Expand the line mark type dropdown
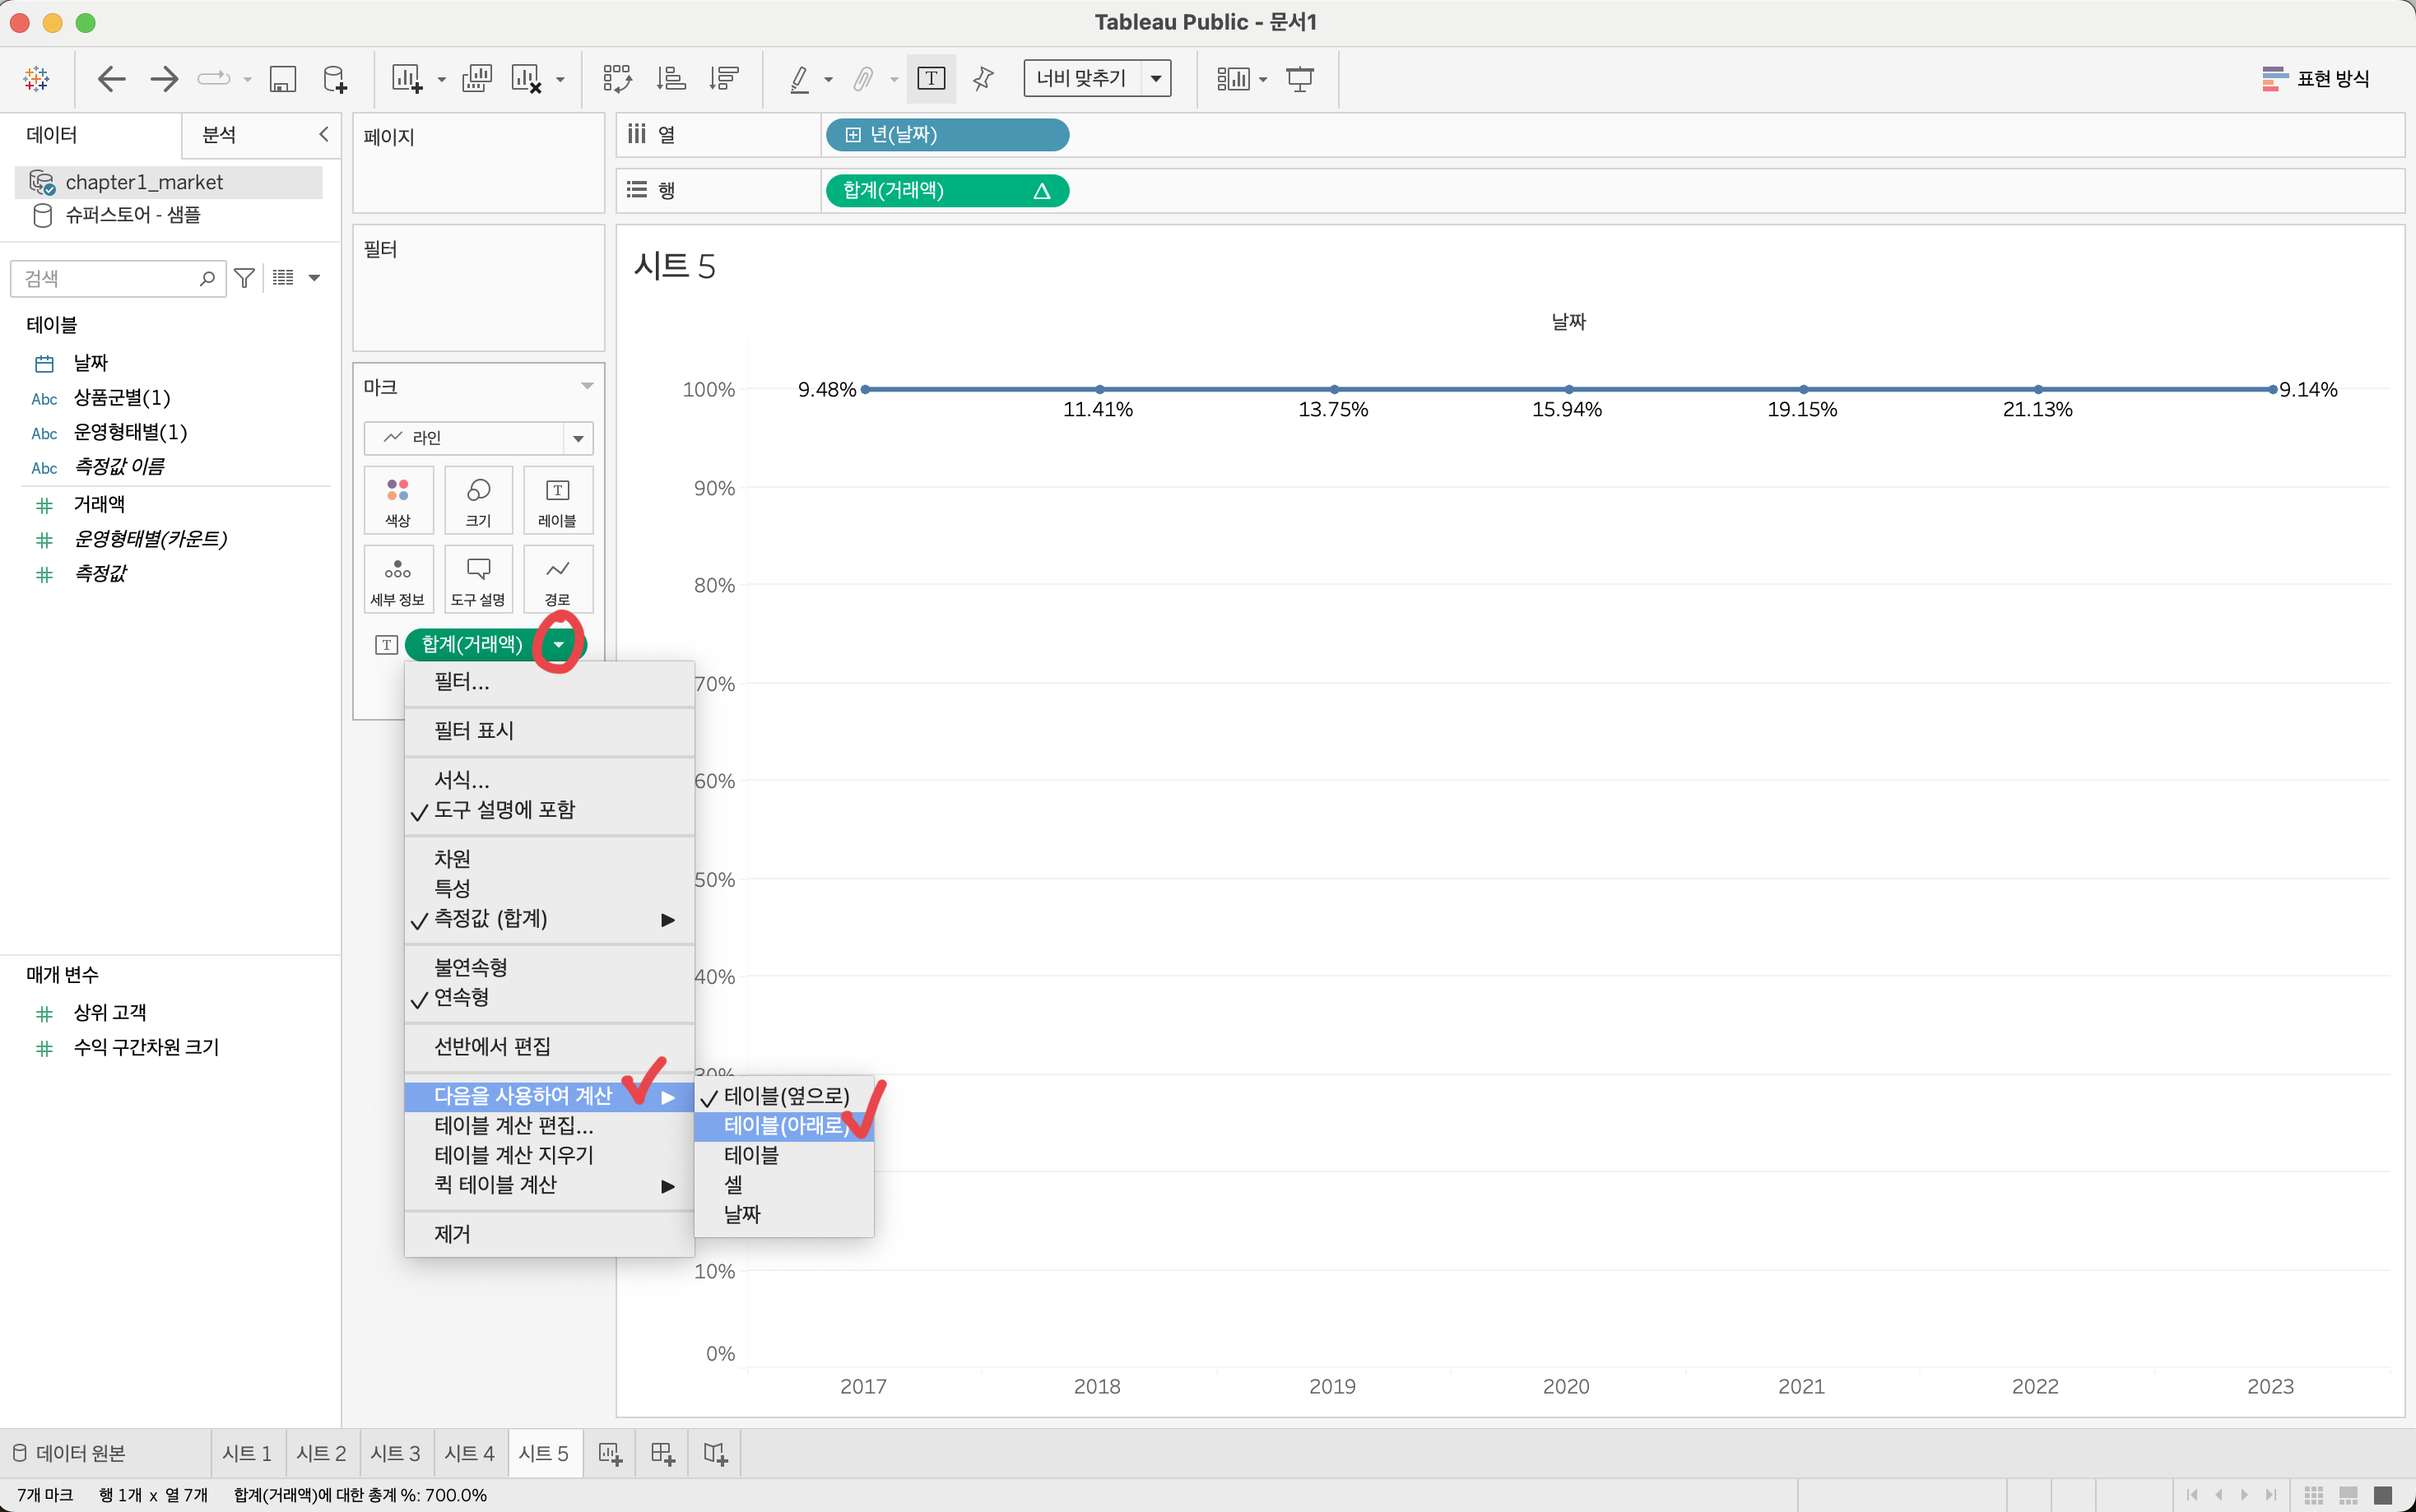This screenshot has width=2416, height=1512. [578, 438]
